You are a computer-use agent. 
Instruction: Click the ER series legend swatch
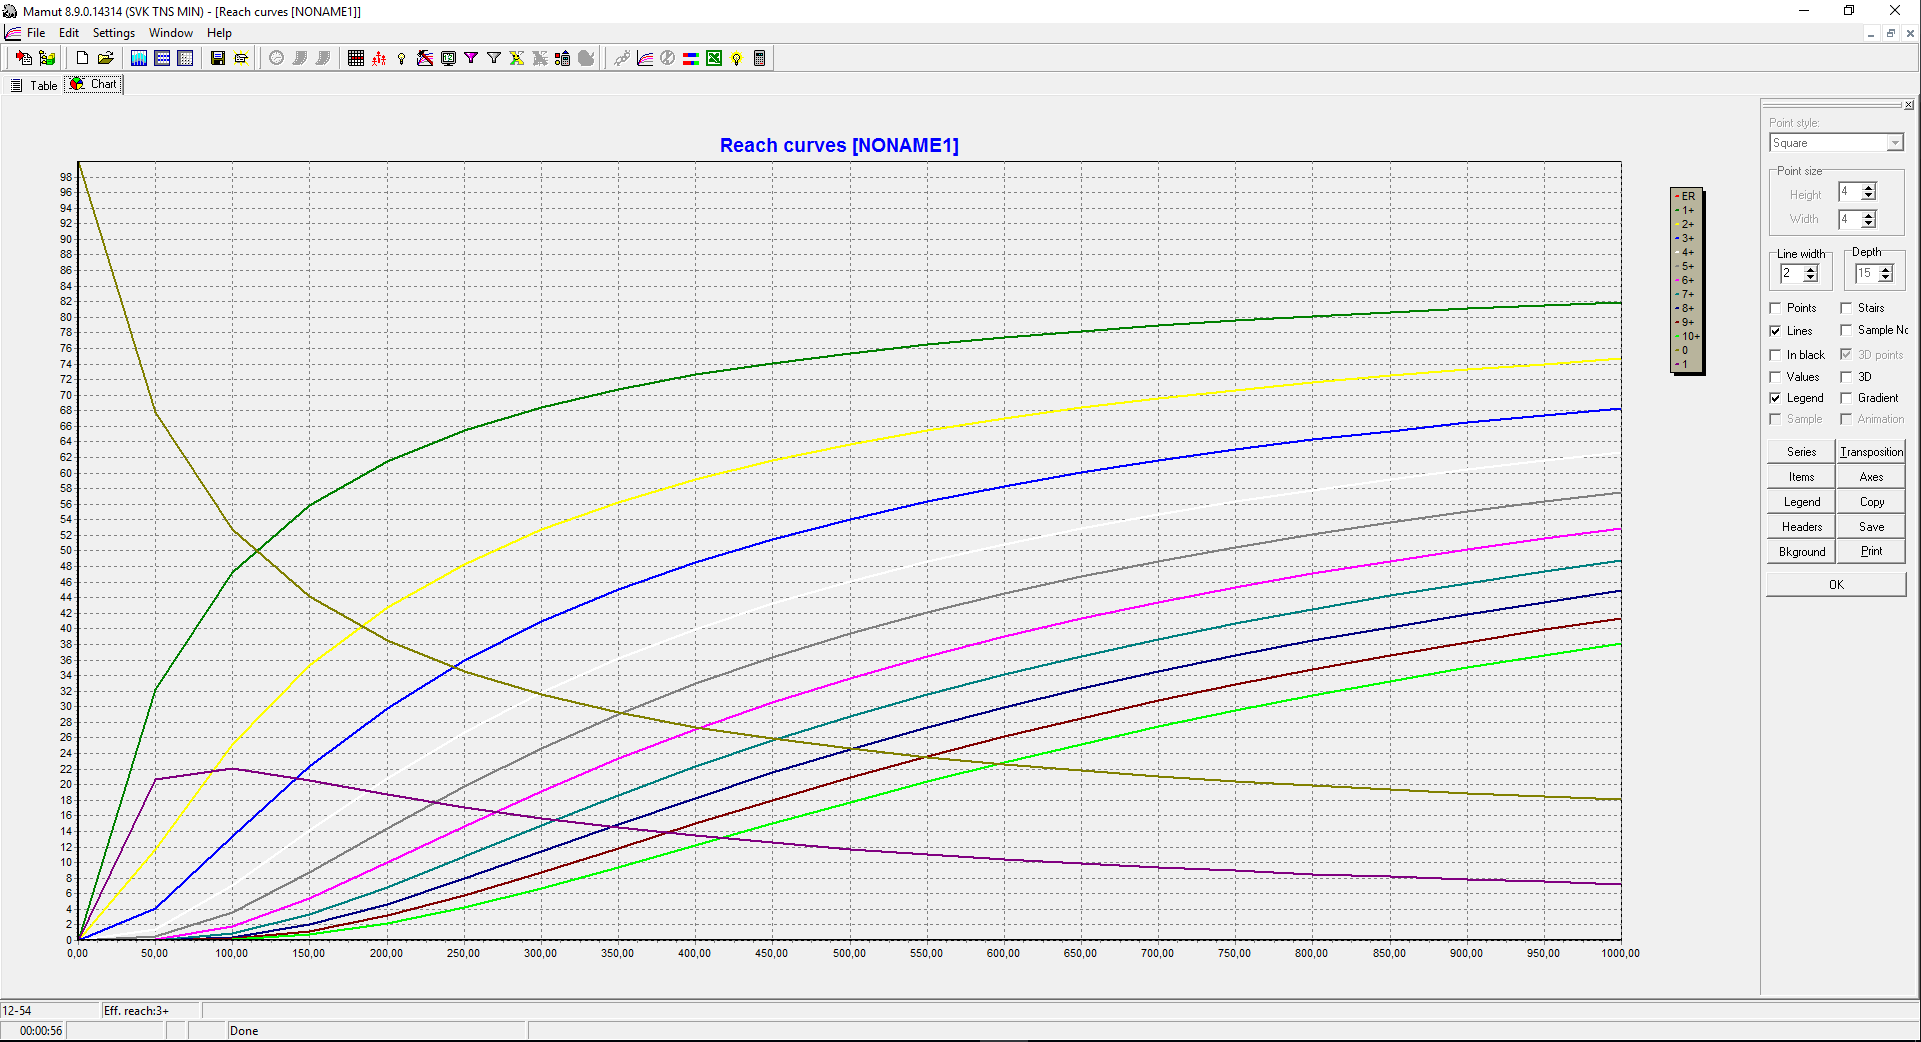pos(1677,197)
